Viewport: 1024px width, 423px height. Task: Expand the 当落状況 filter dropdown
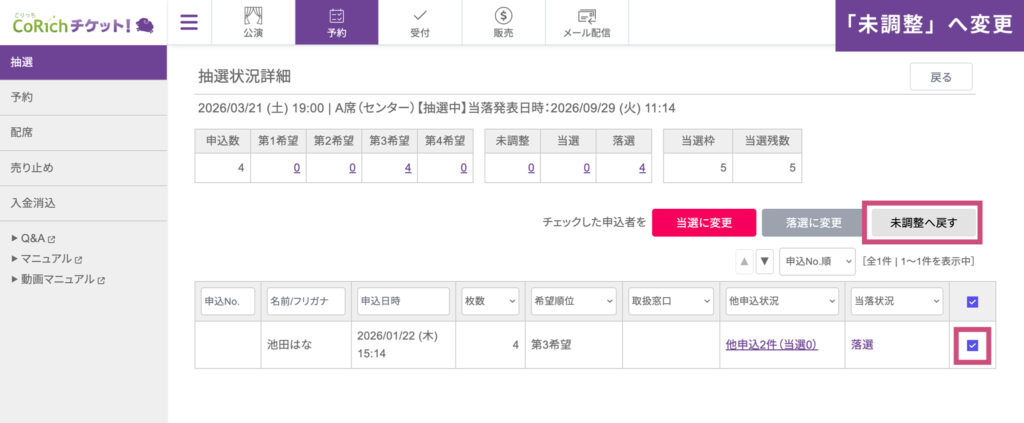pyautogui.click(x=895, y=301)
